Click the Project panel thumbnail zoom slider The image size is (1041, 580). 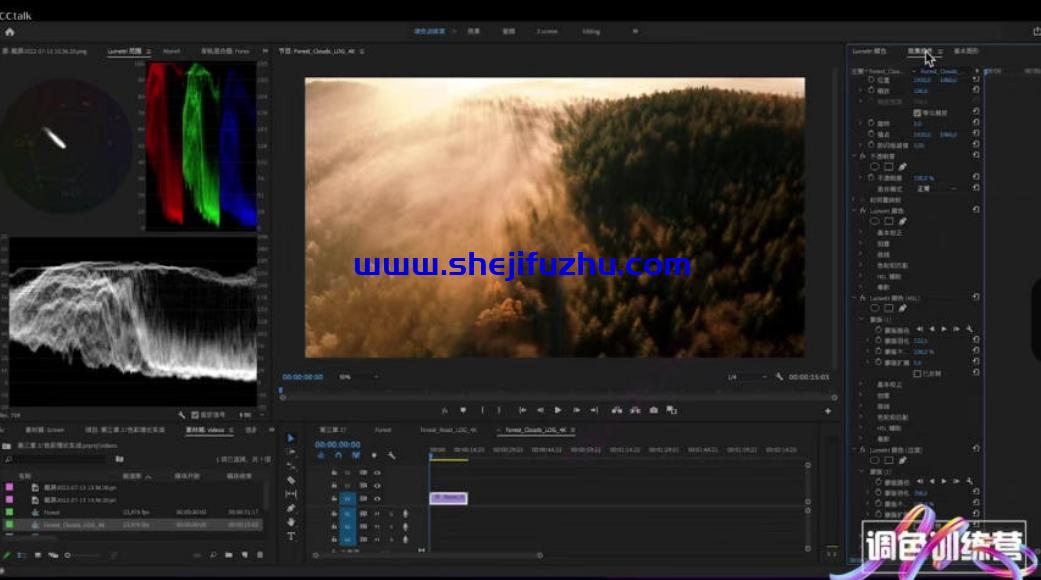pyautogui.click(x=82, y=555)
